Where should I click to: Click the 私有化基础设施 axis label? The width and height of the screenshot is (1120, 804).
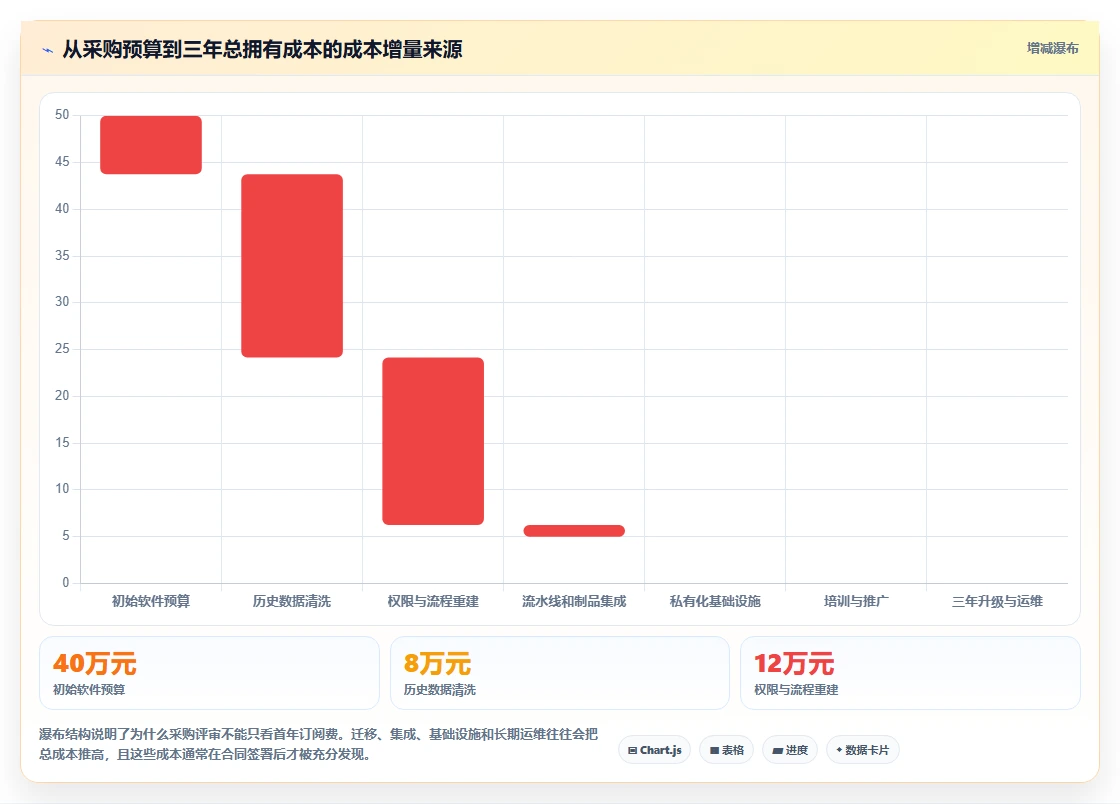[715, 601]
